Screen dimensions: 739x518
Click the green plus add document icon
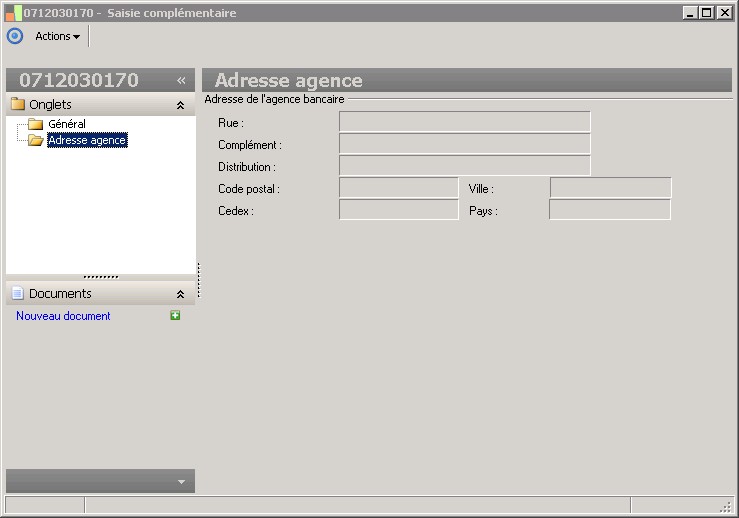(175, 315)
